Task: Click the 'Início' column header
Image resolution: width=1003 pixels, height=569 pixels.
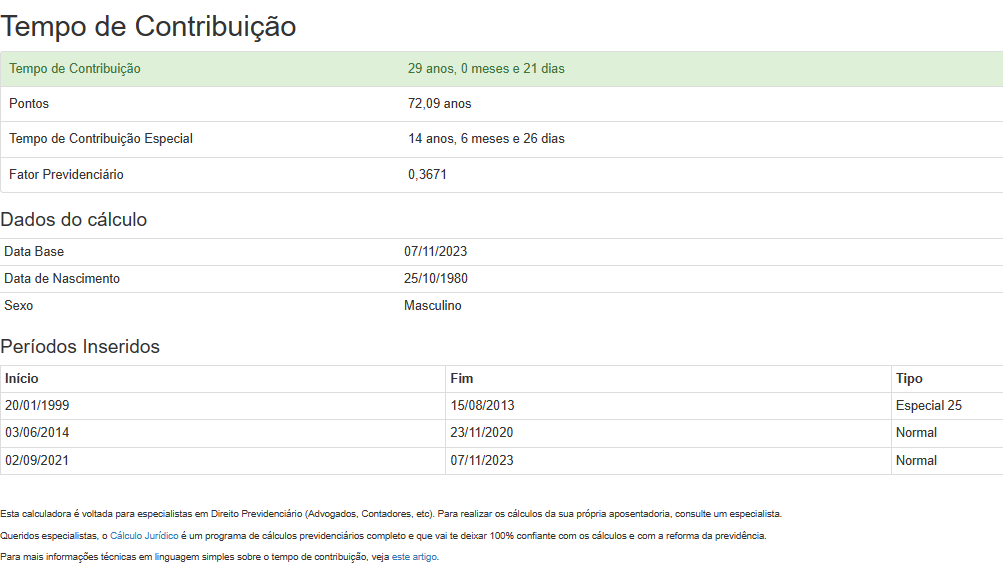Action: pos(22,378)
